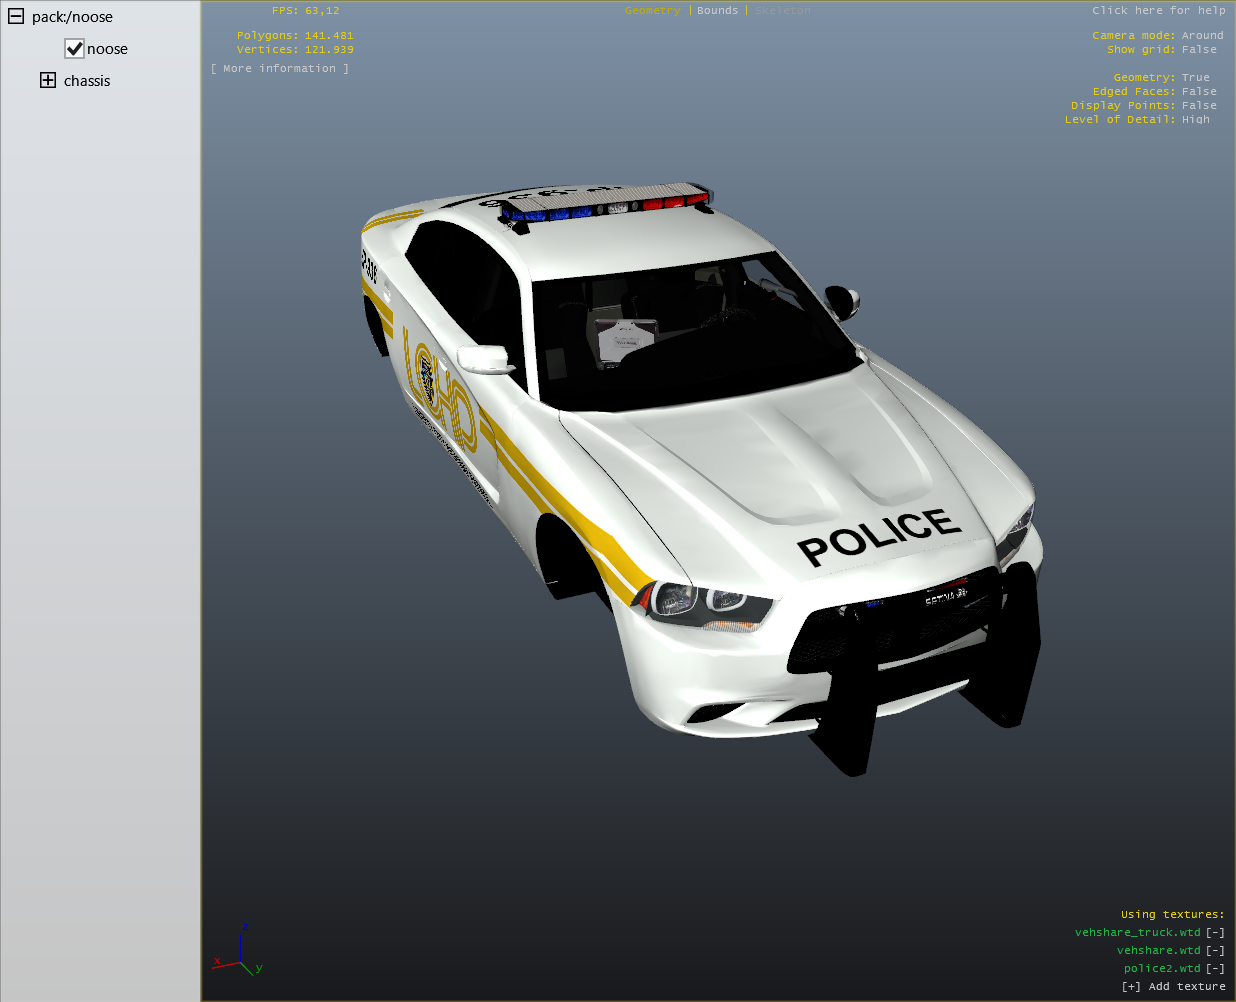Click the 'Click here for help' link
Viewport: 1236px width, 1002px height.
click(1158, 11)
